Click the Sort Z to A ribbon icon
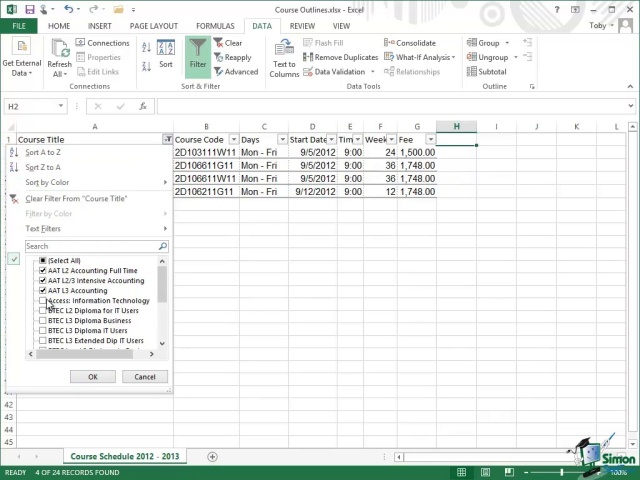Screen dimensions: 640x480 click(147, 66)
